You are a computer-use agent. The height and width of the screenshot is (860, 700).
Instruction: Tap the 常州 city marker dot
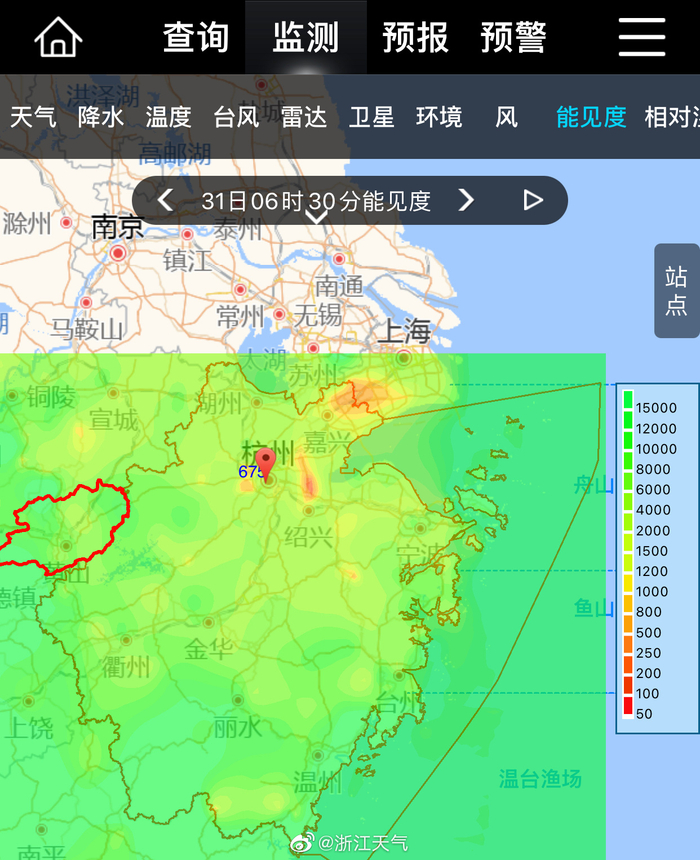point(240,289)
